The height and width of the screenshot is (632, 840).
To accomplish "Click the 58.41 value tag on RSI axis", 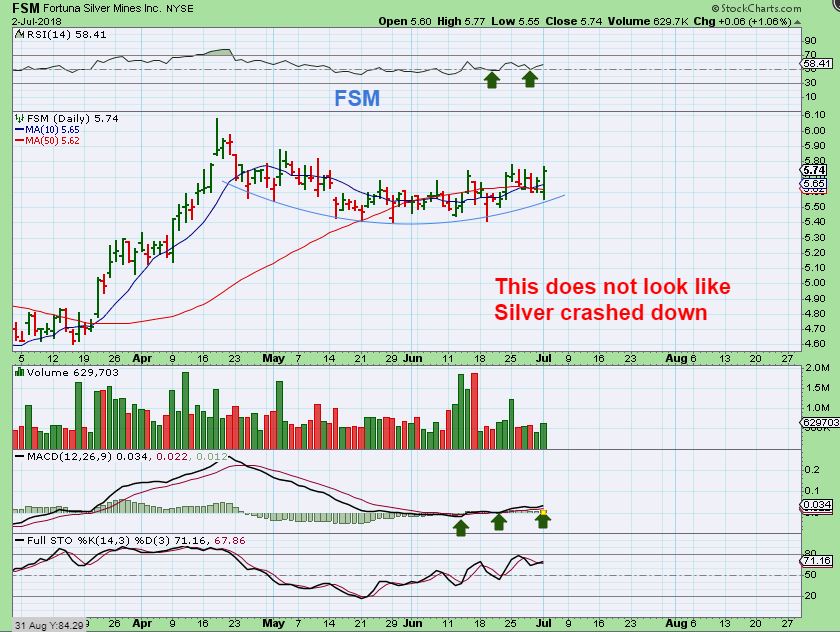I will [817, 64].
